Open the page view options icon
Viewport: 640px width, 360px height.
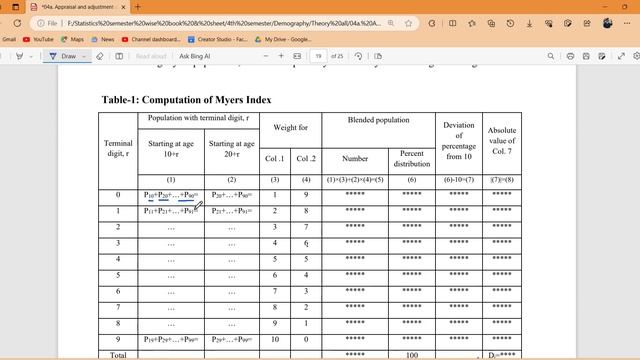378,56
